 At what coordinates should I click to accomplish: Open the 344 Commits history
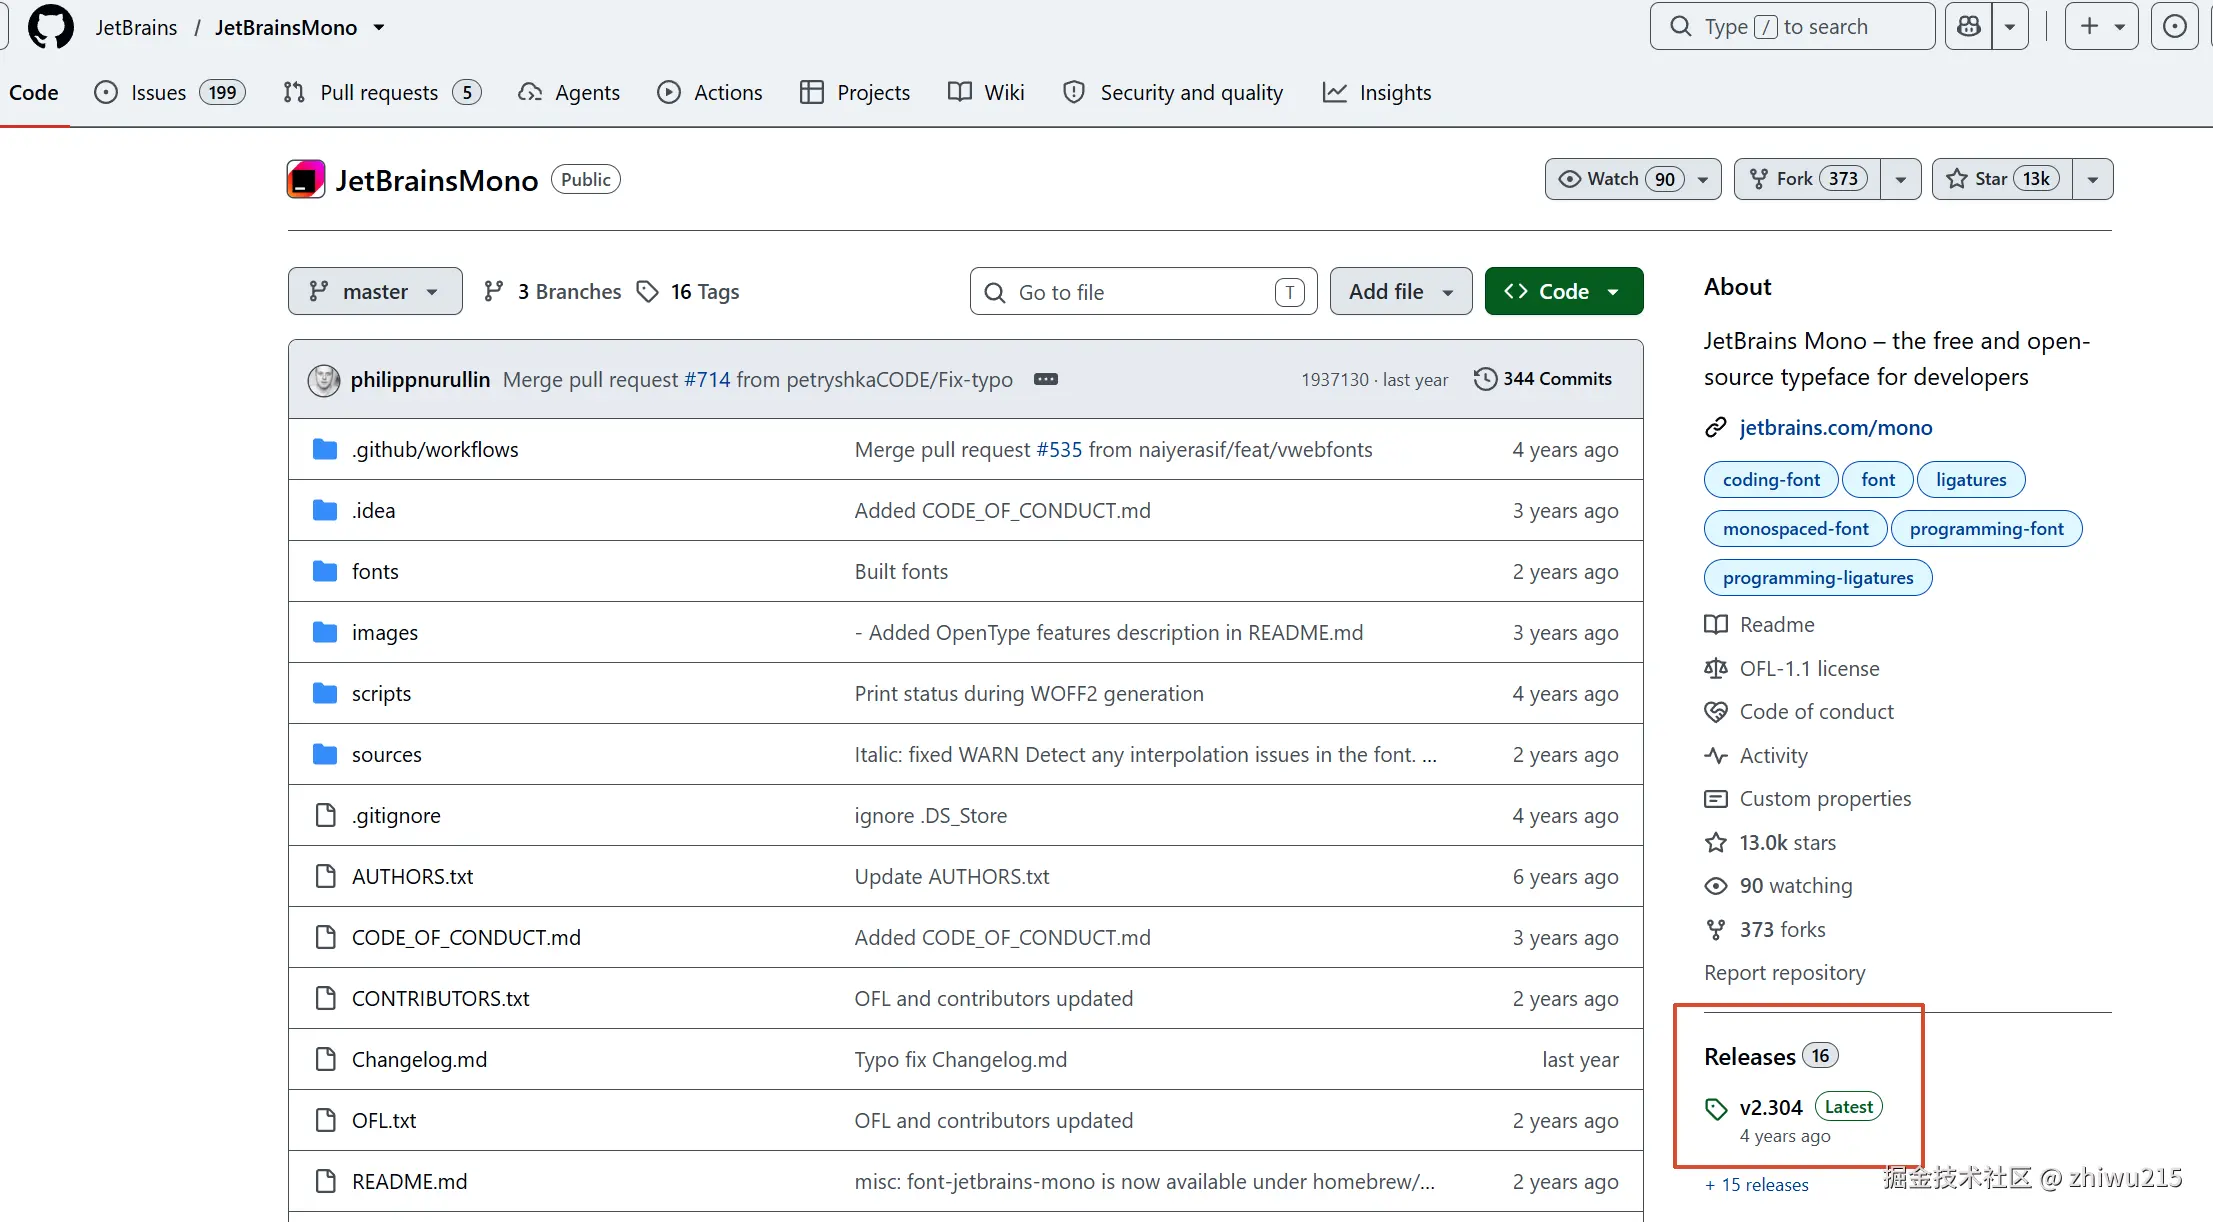tap(1543, 379)
